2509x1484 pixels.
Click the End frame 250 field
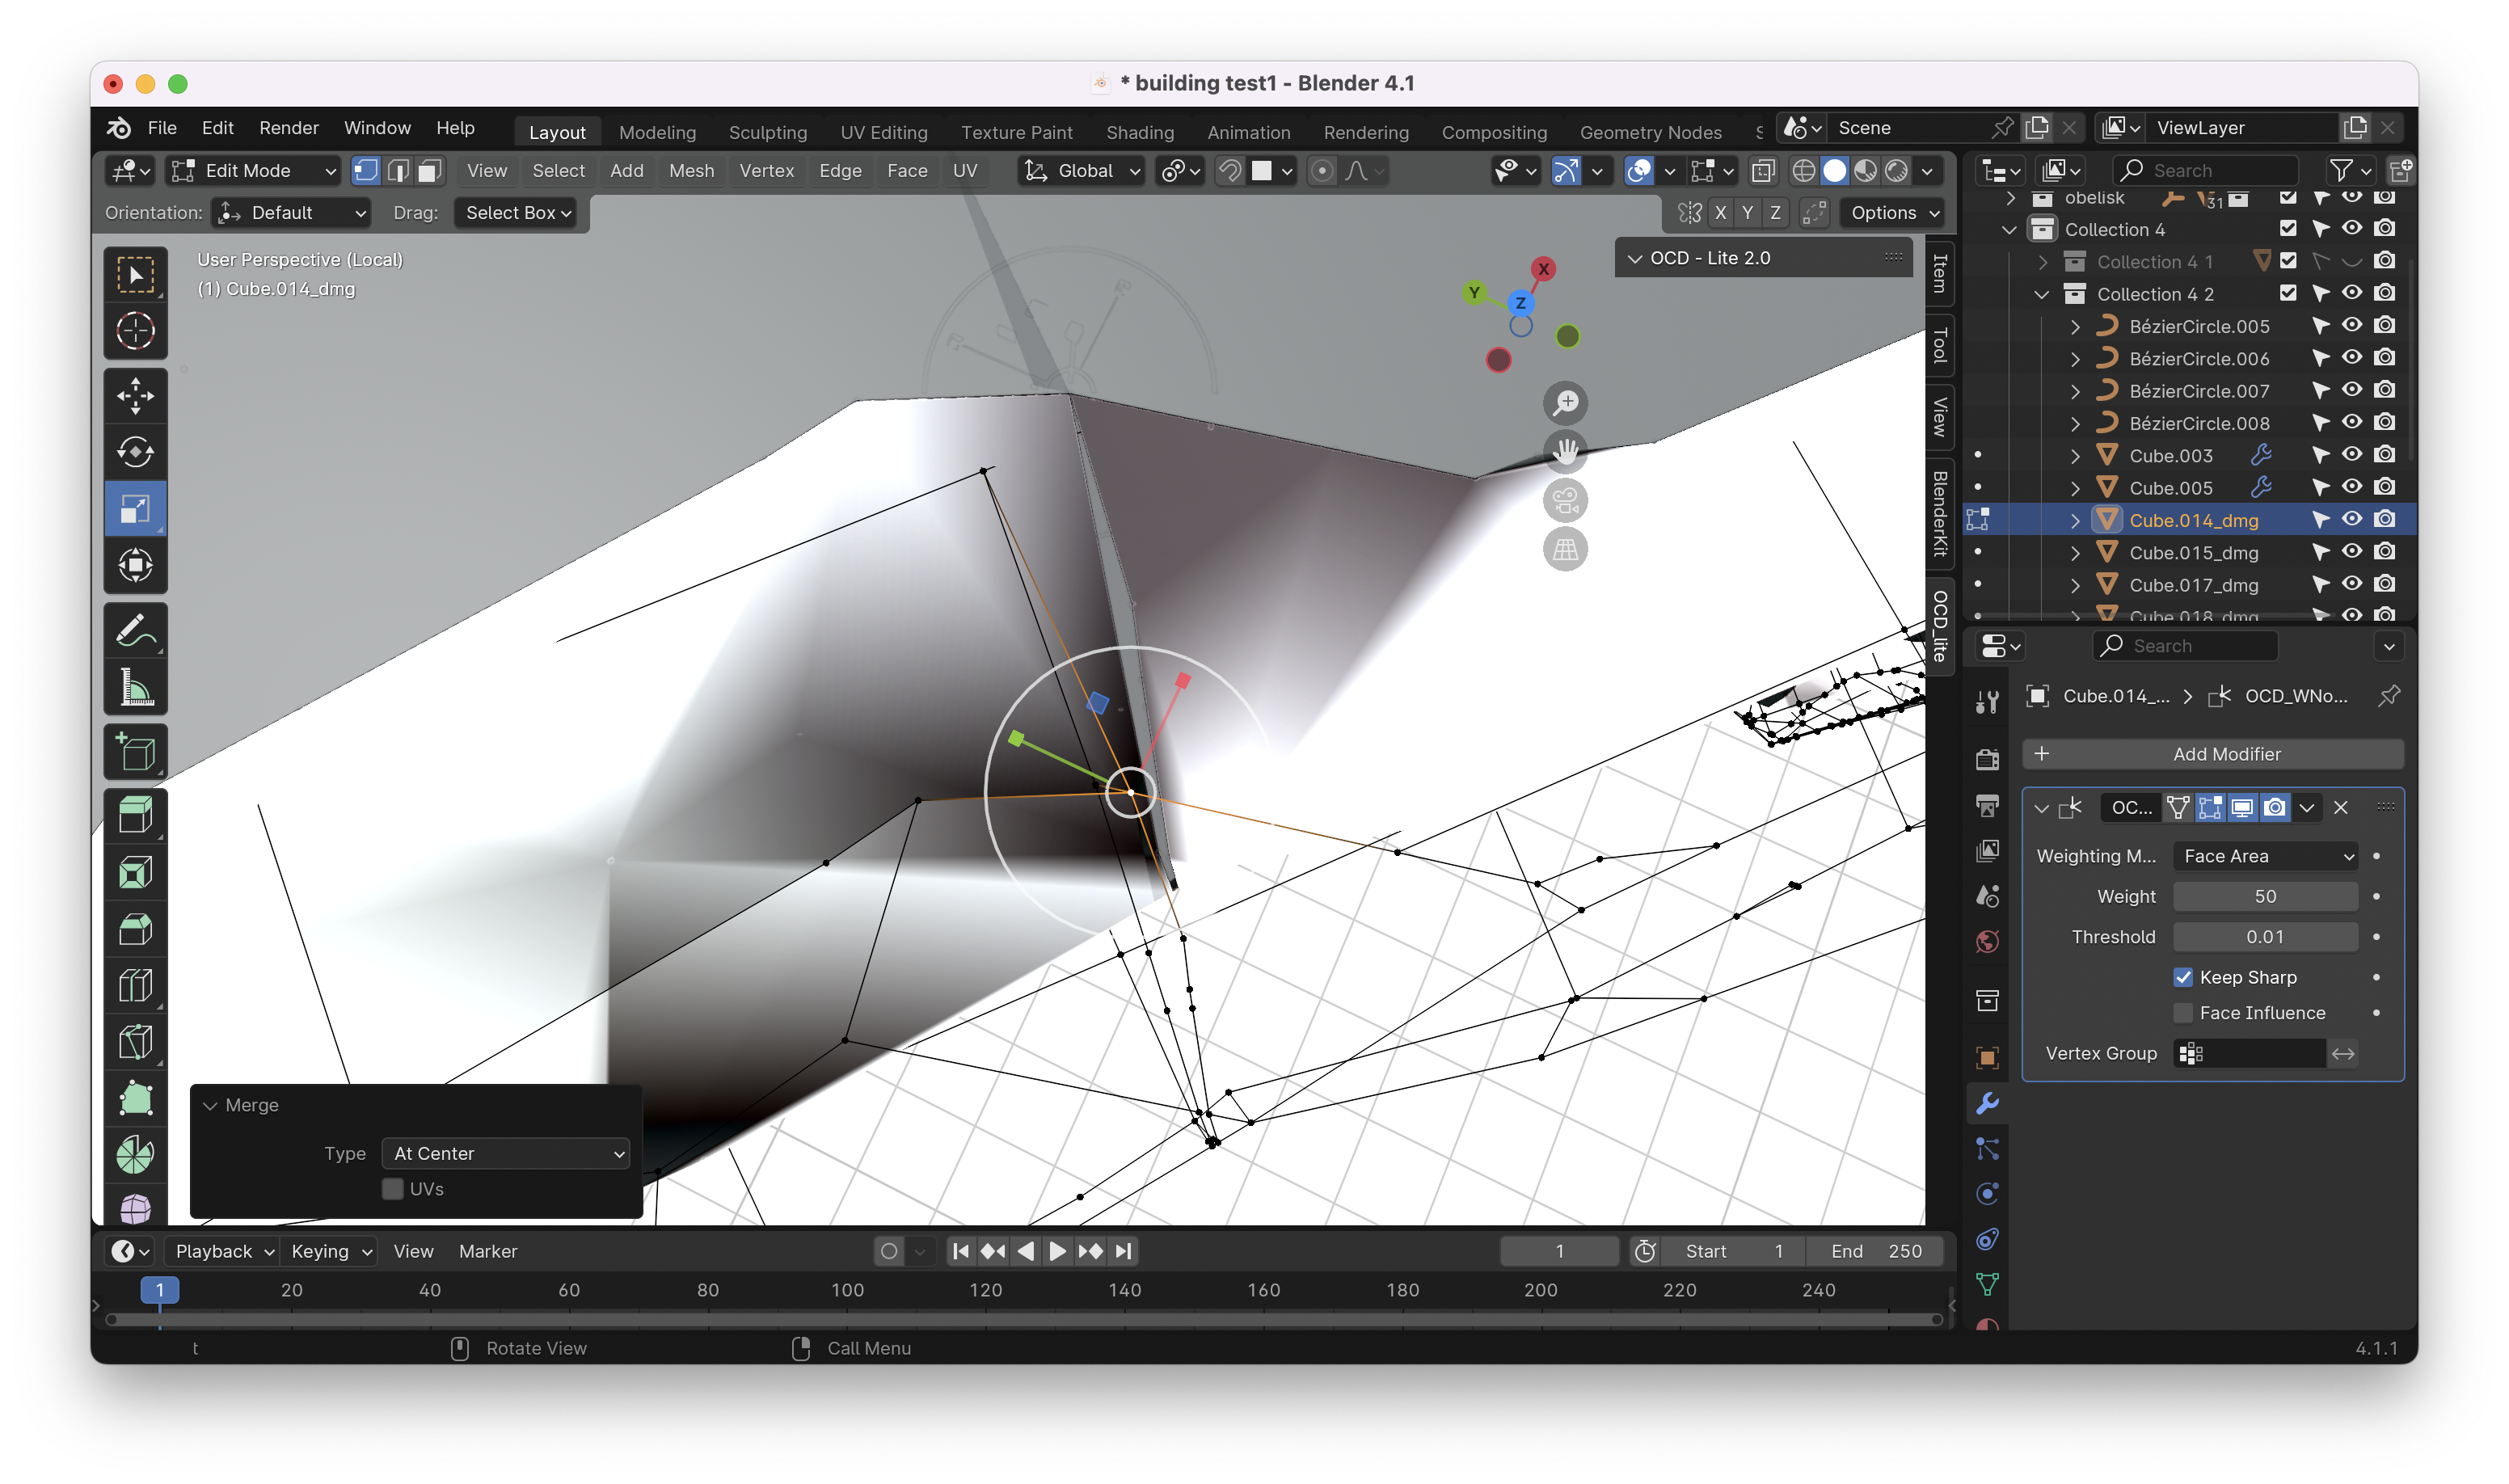pos(1876,1251)
